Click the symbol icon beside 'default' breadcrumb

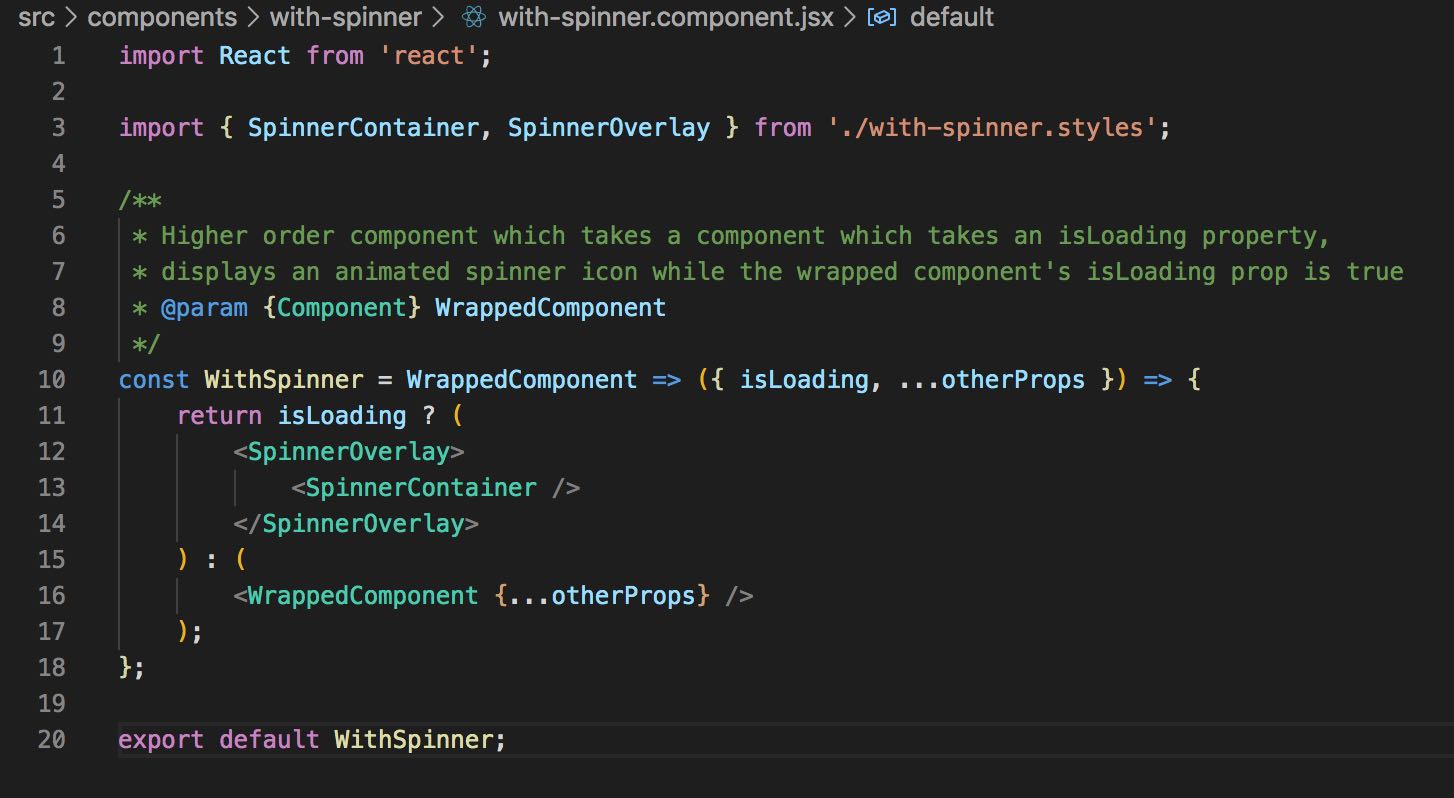click(881, 18)
